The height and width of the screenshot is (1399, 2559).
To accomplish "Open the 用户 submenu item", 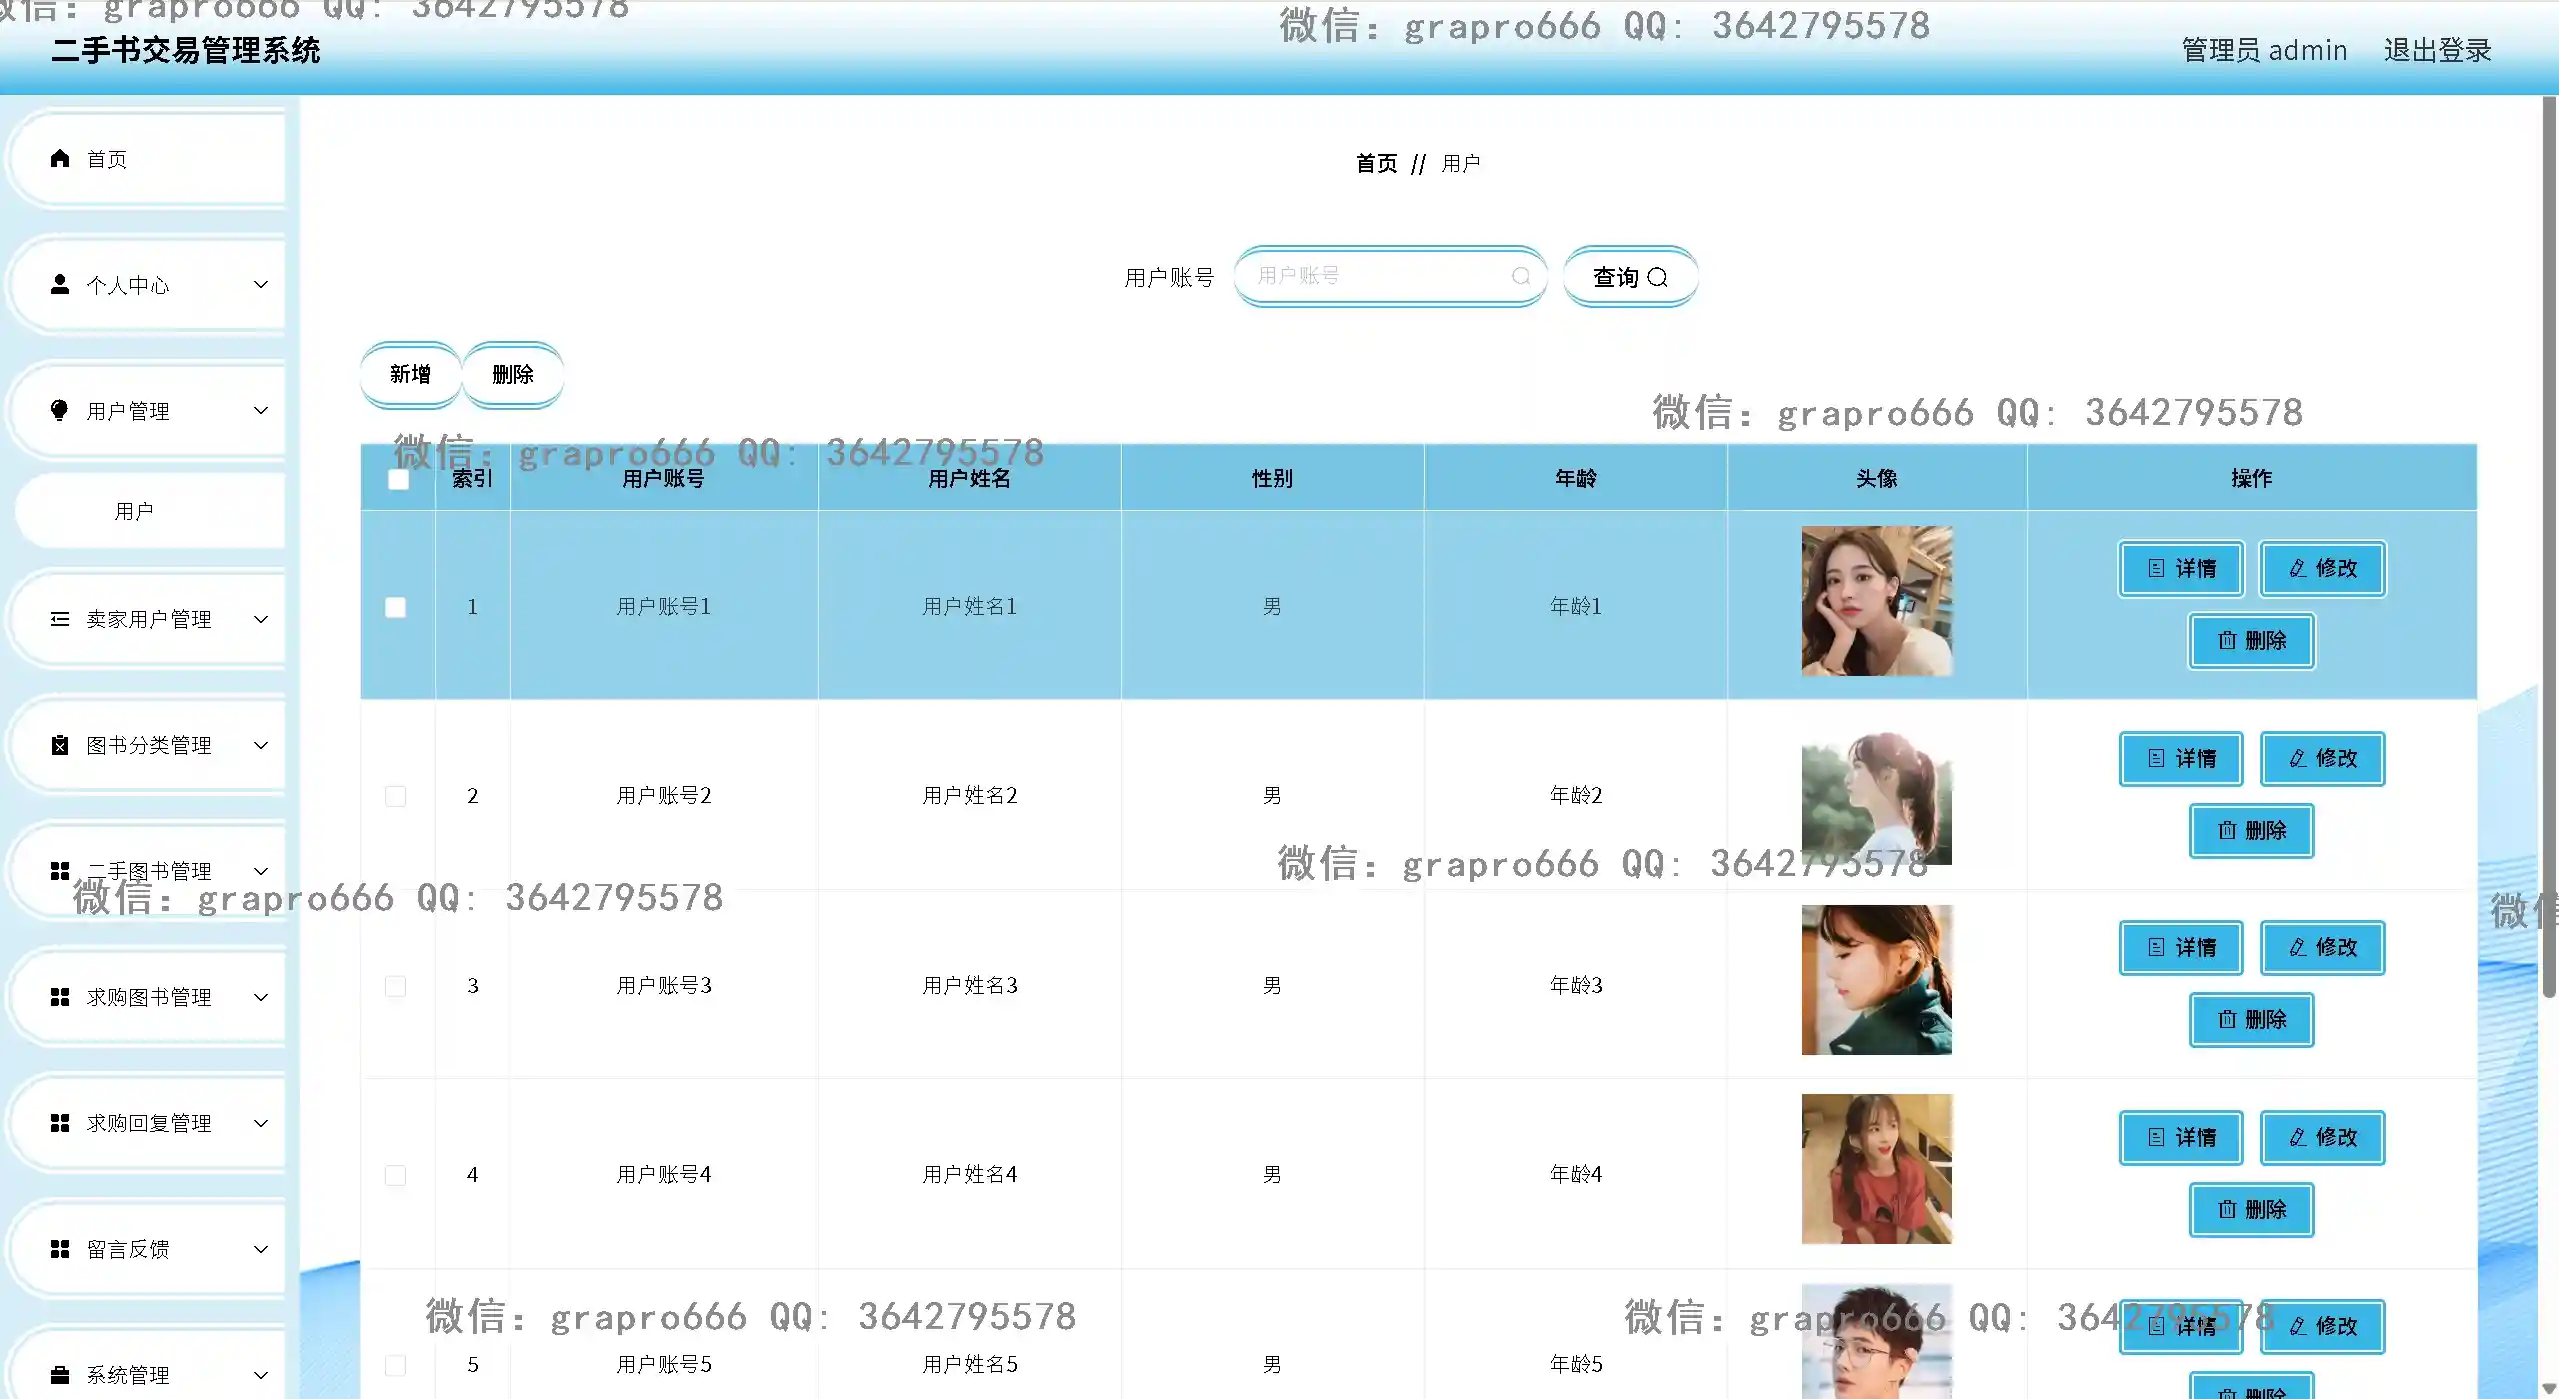I will [134, 511].
